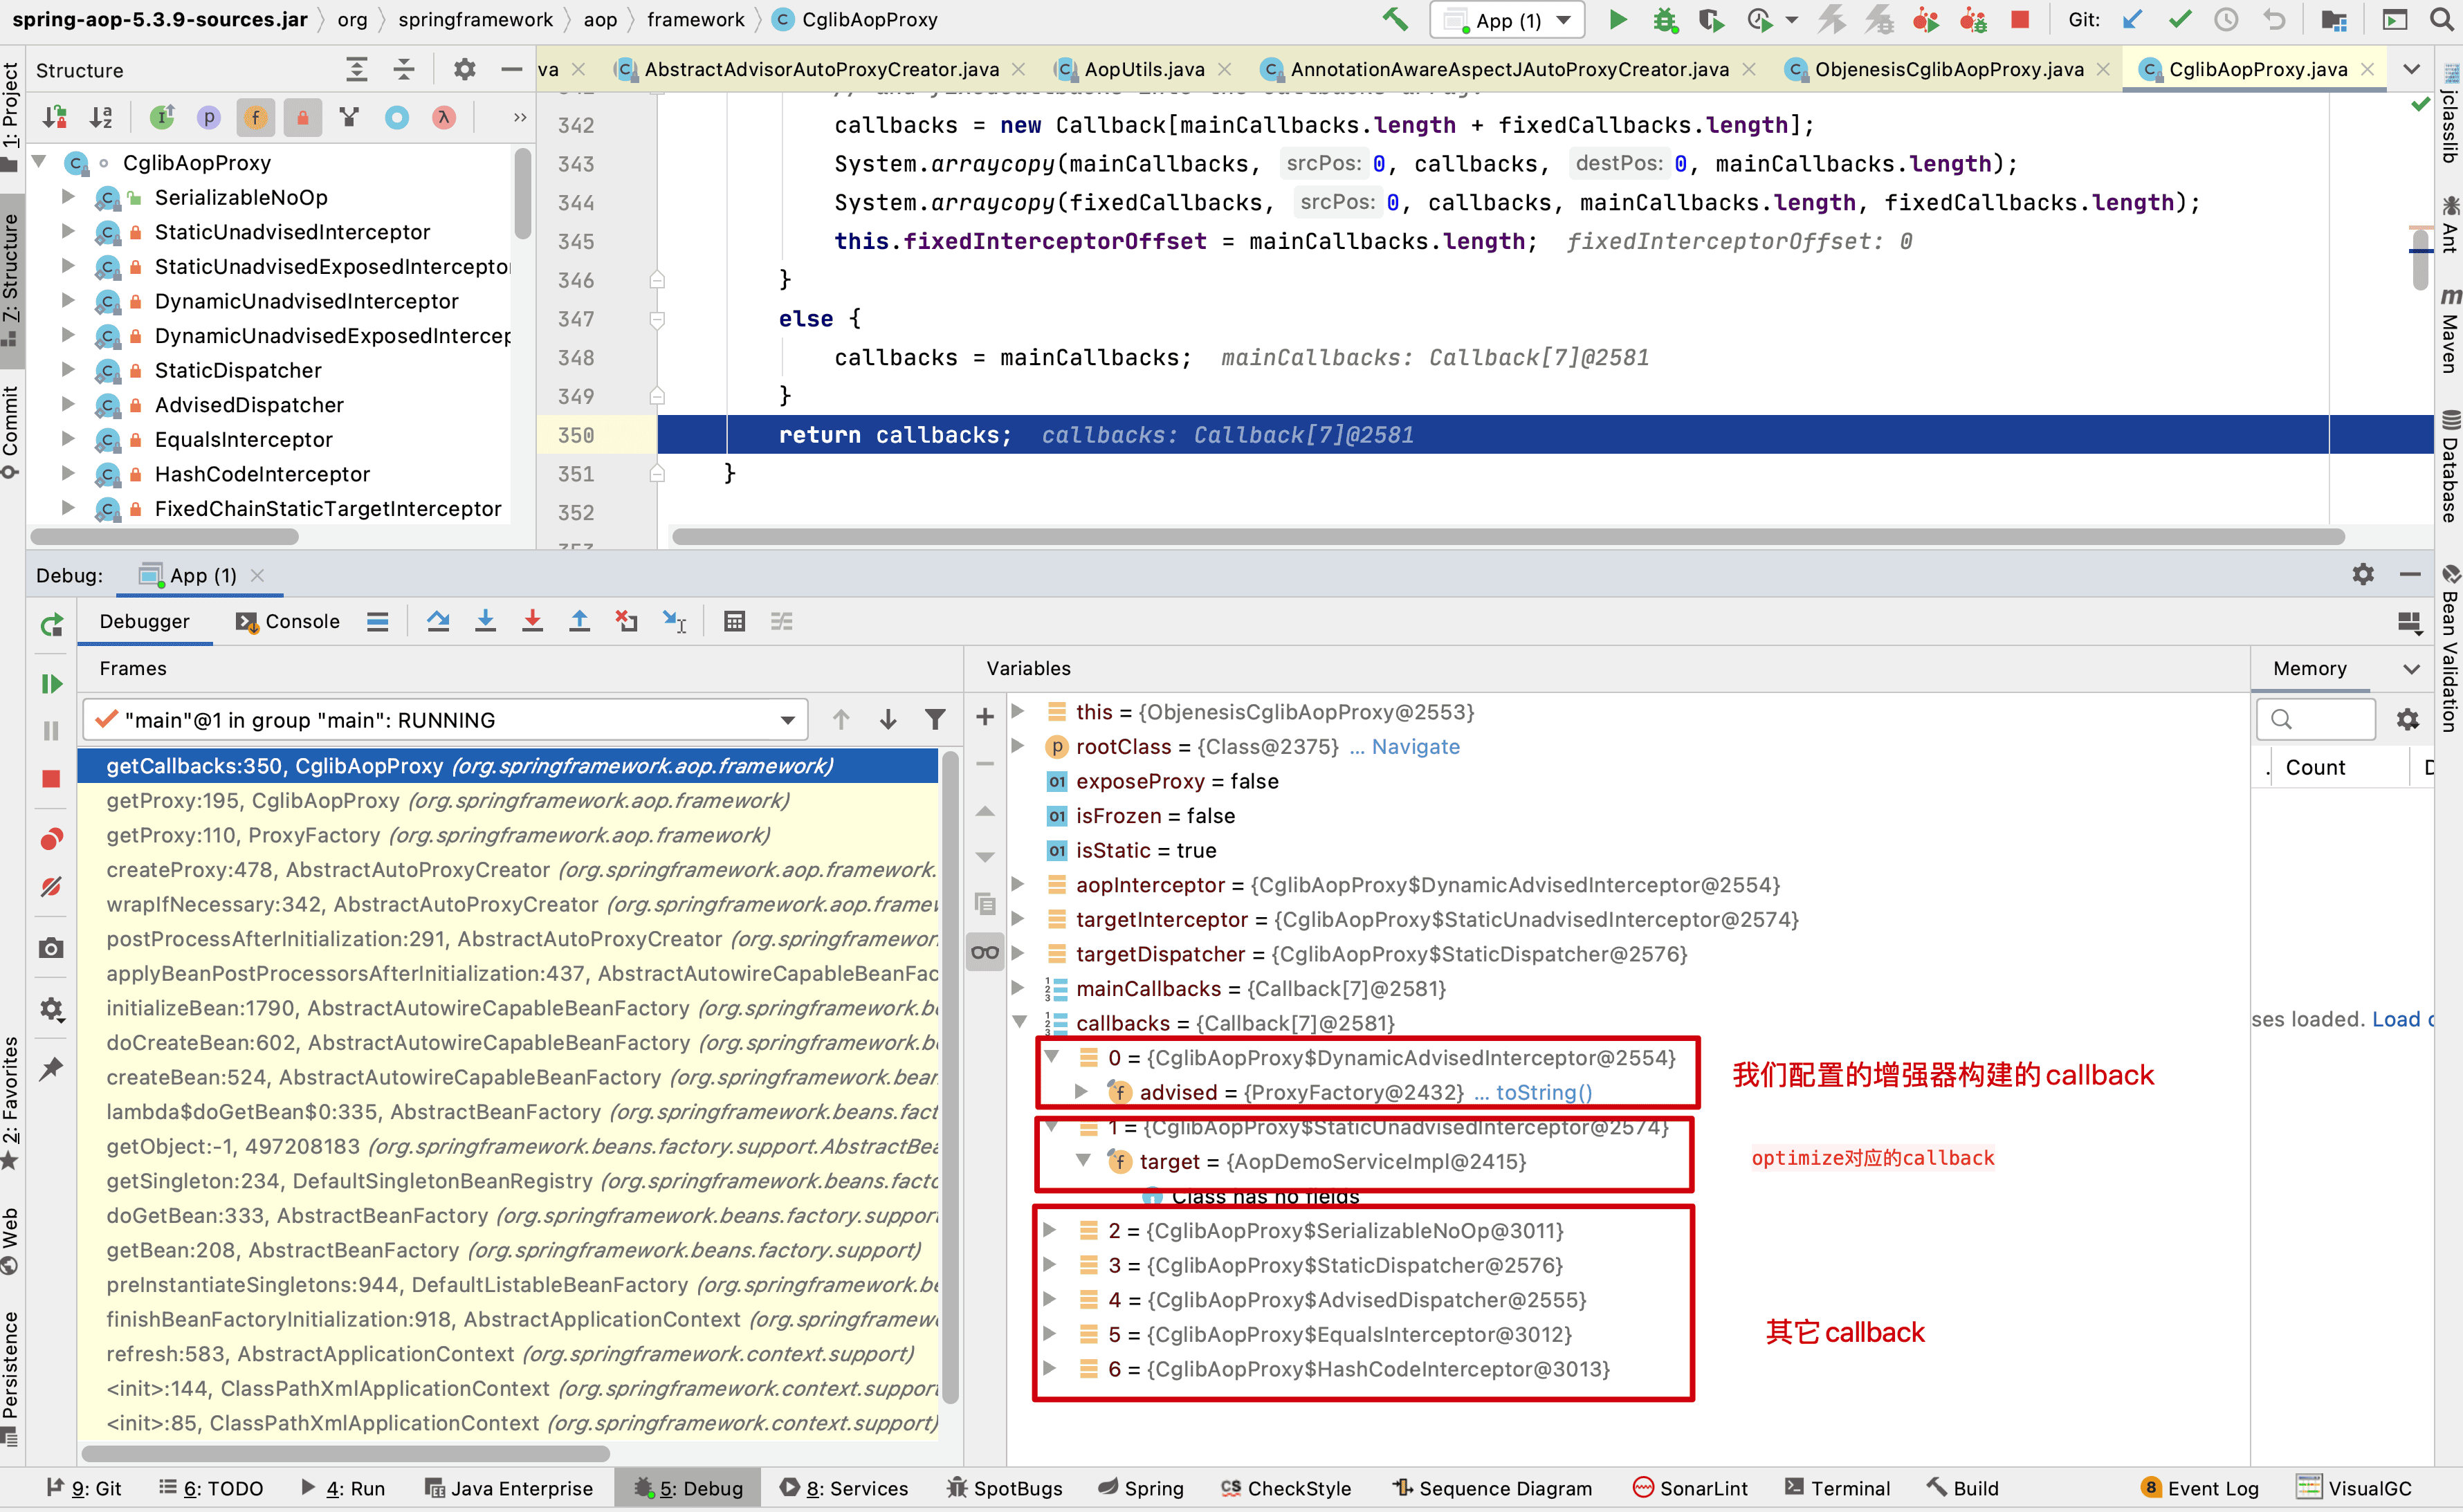
Task: Click the toString() link on advised
Action: tap(1543, 1092)
